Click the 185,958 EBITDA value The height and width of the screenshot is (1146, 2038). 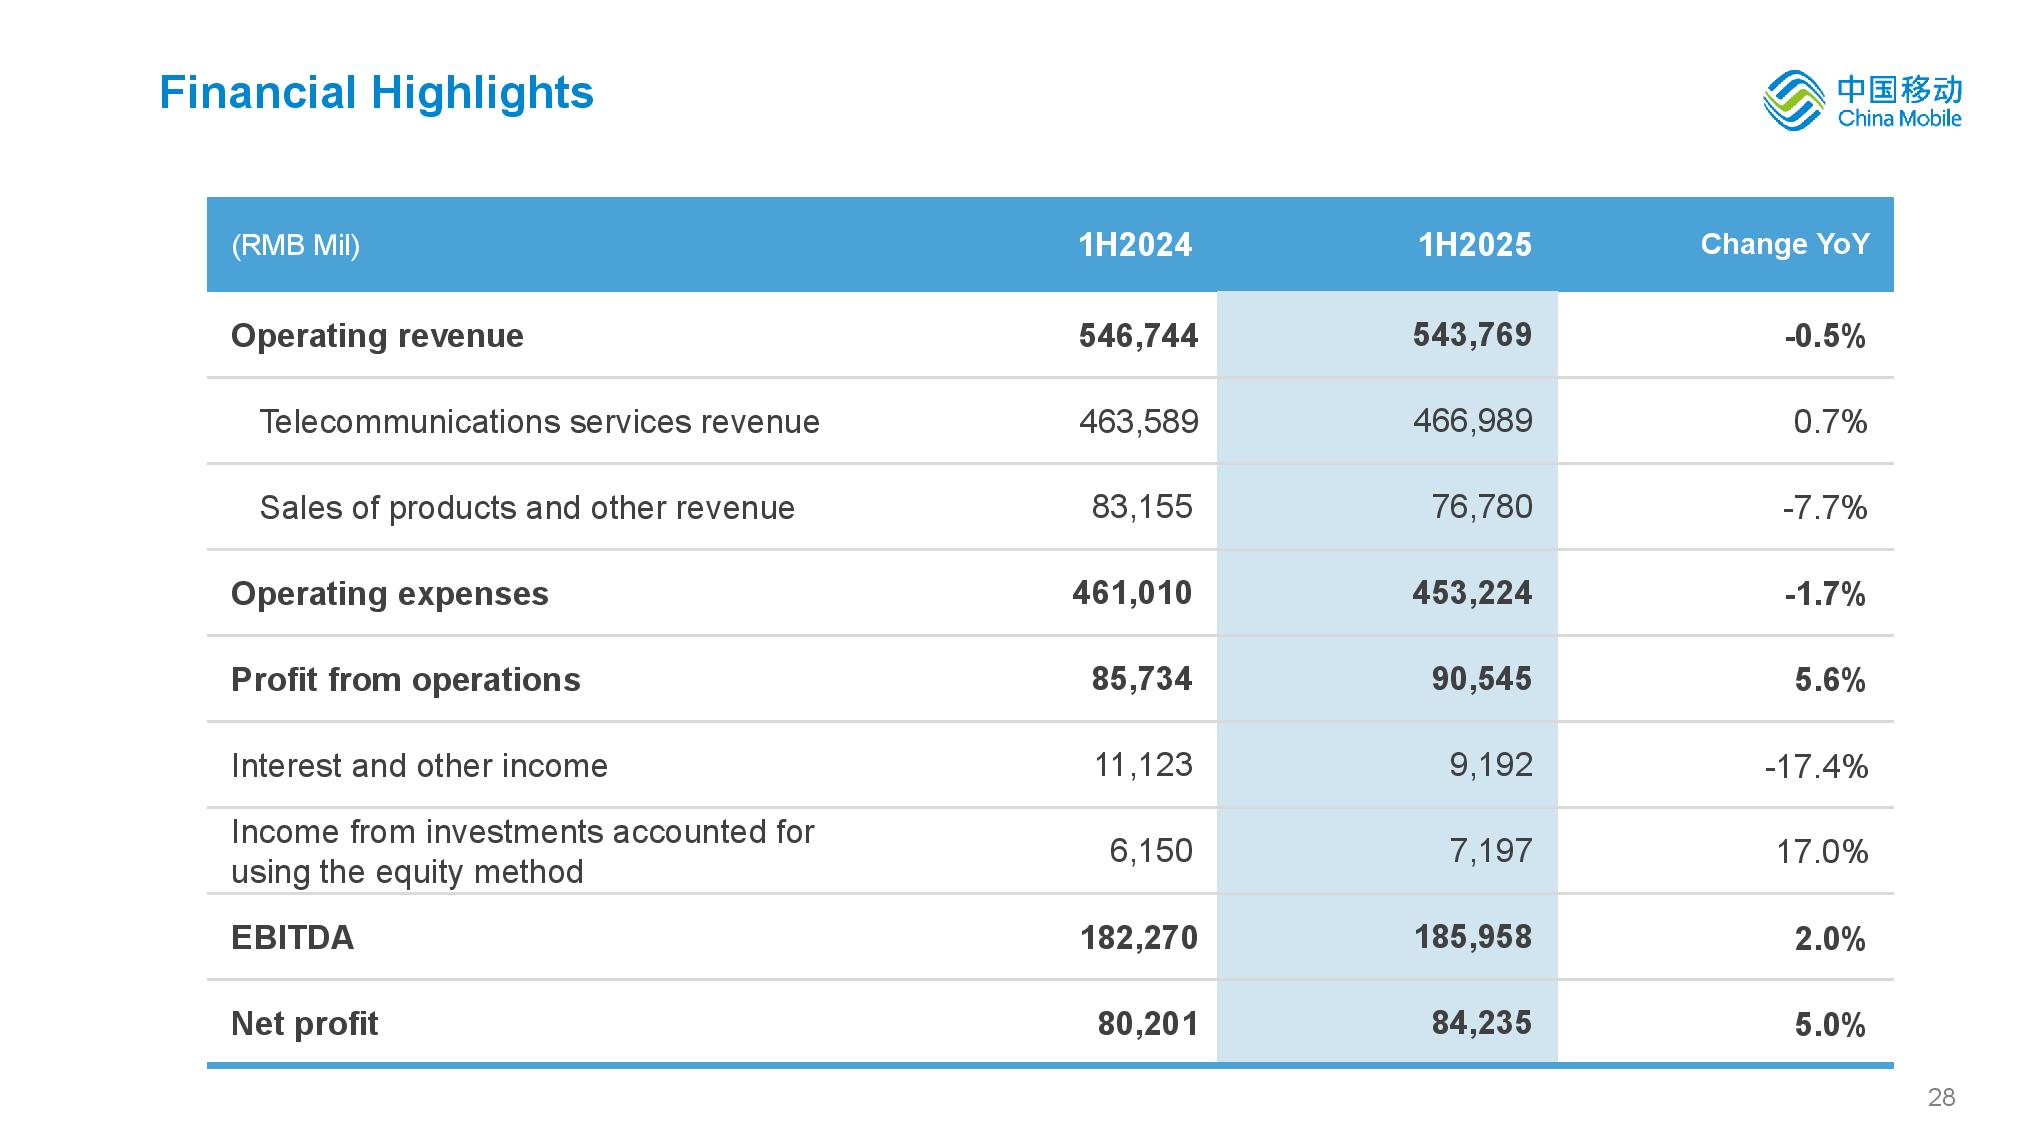click(x=1472, y=937)
